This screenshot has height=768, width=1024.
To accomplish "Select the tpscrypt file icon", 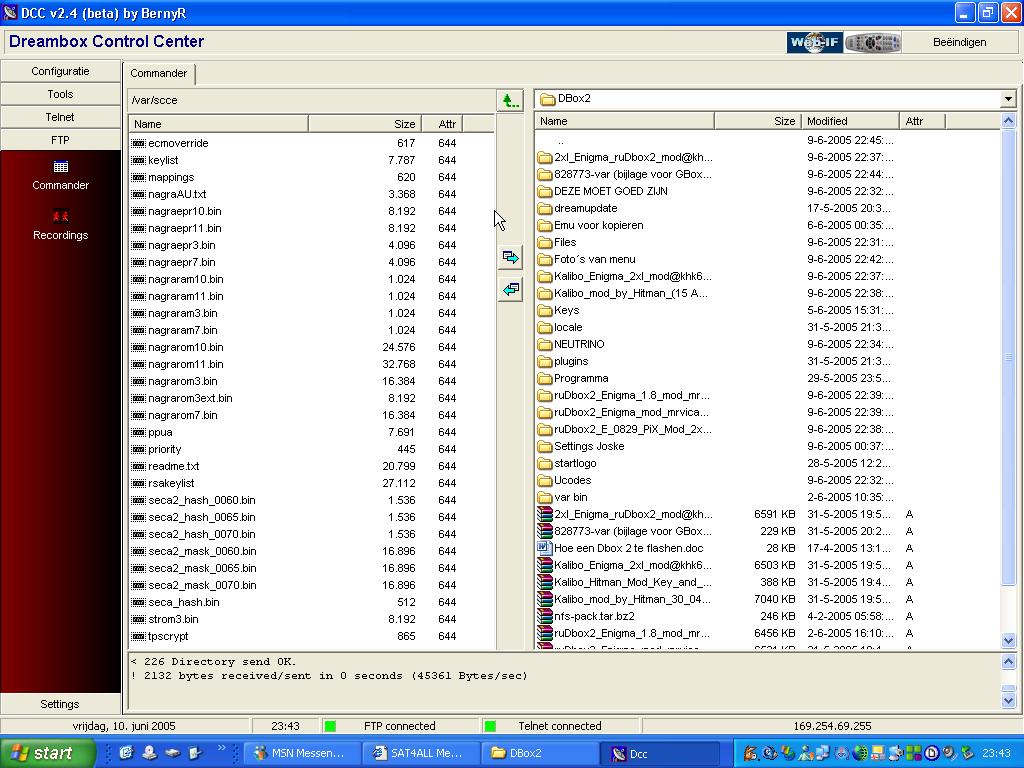I will click(x=138, y=636).
